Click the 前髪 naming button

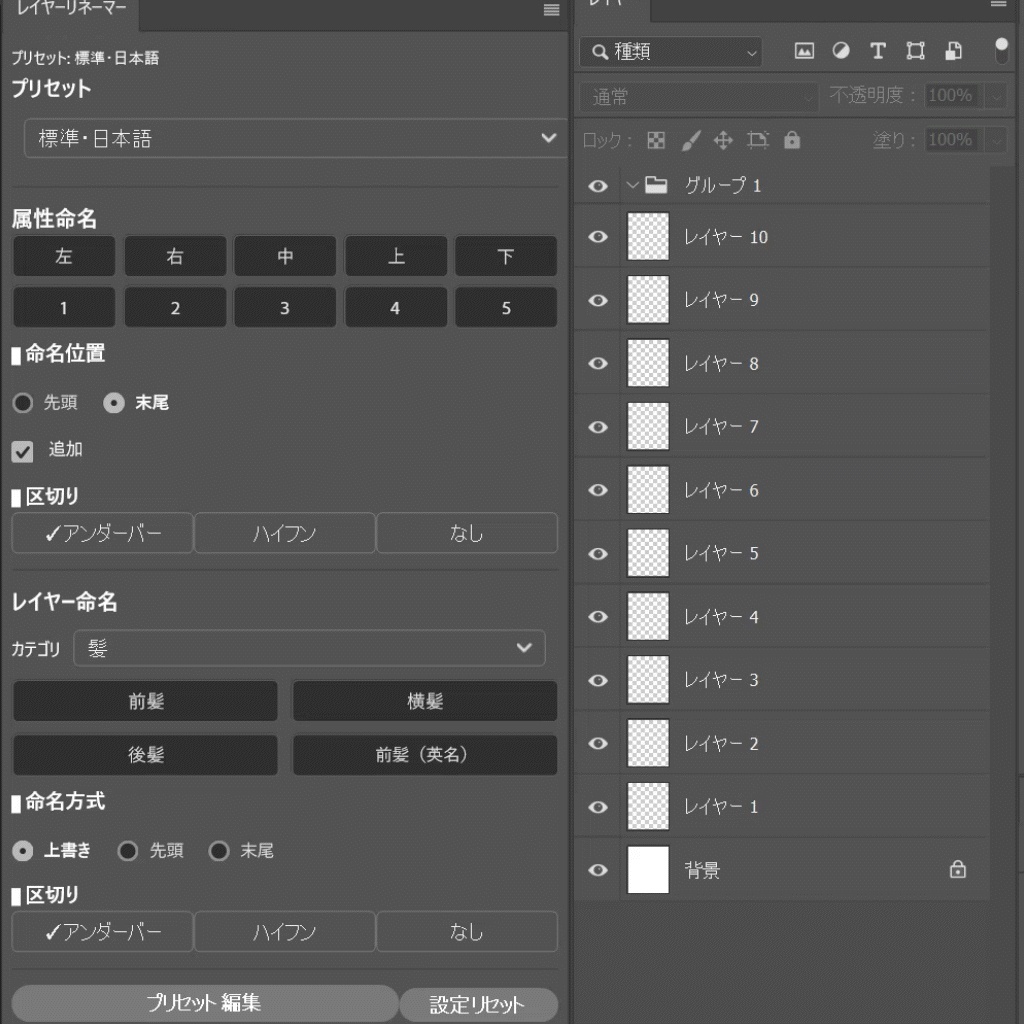146,701
